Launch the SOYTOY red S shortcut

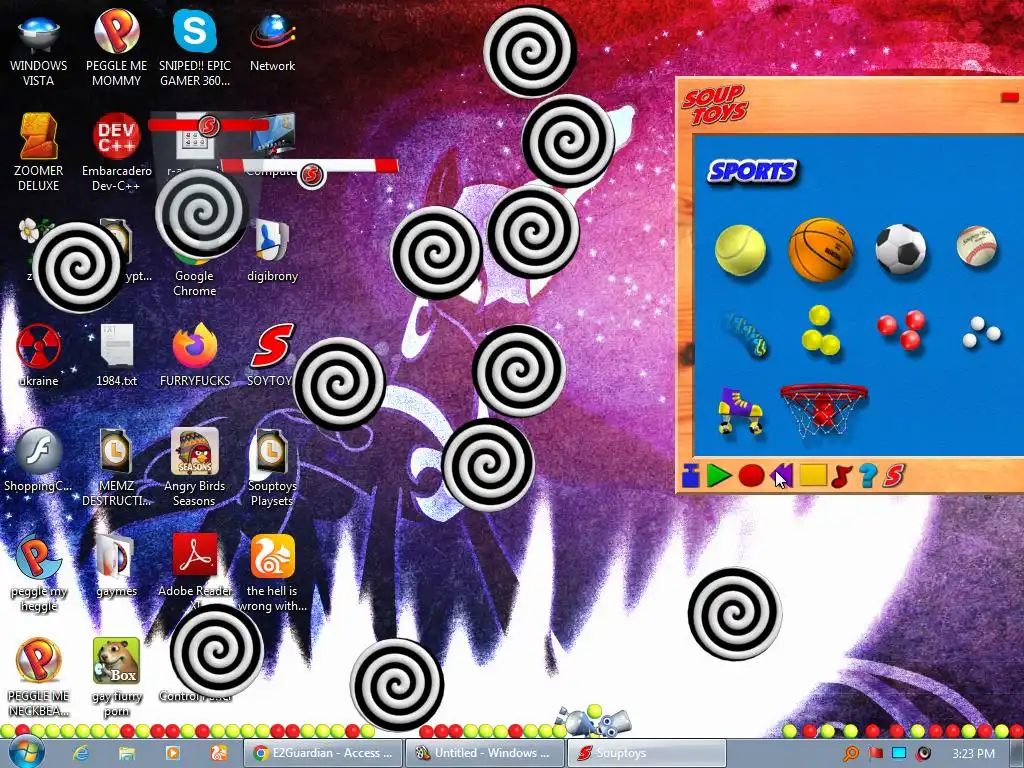pyautogui.click(x=272, y=355)
